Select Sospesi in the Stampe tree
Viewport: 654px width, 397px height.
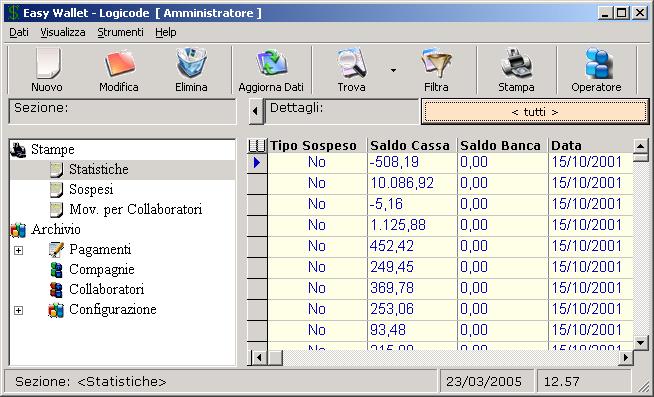point(91,189)
